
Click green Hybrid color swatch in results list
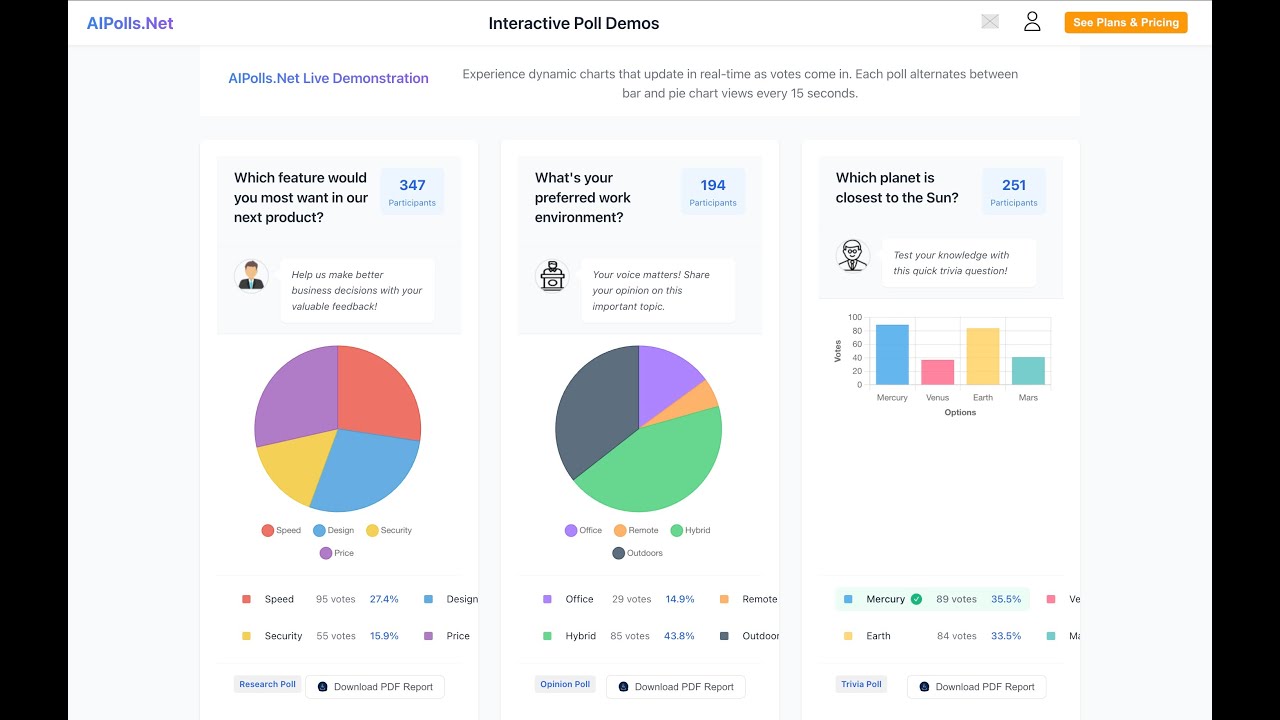point(547,636)
